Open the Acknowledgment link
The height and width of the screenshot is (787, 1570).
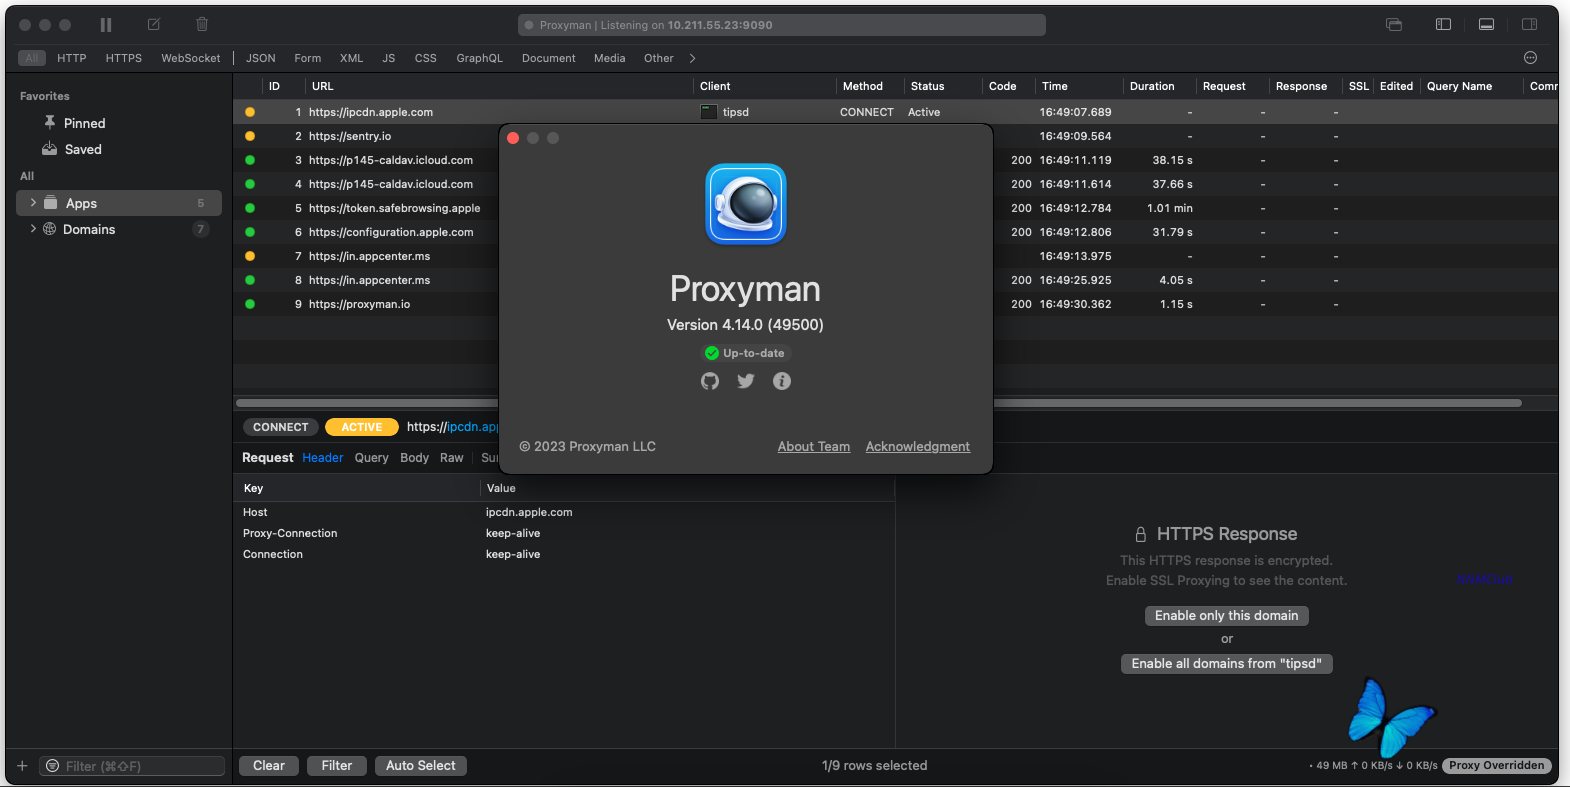(918, 447)
